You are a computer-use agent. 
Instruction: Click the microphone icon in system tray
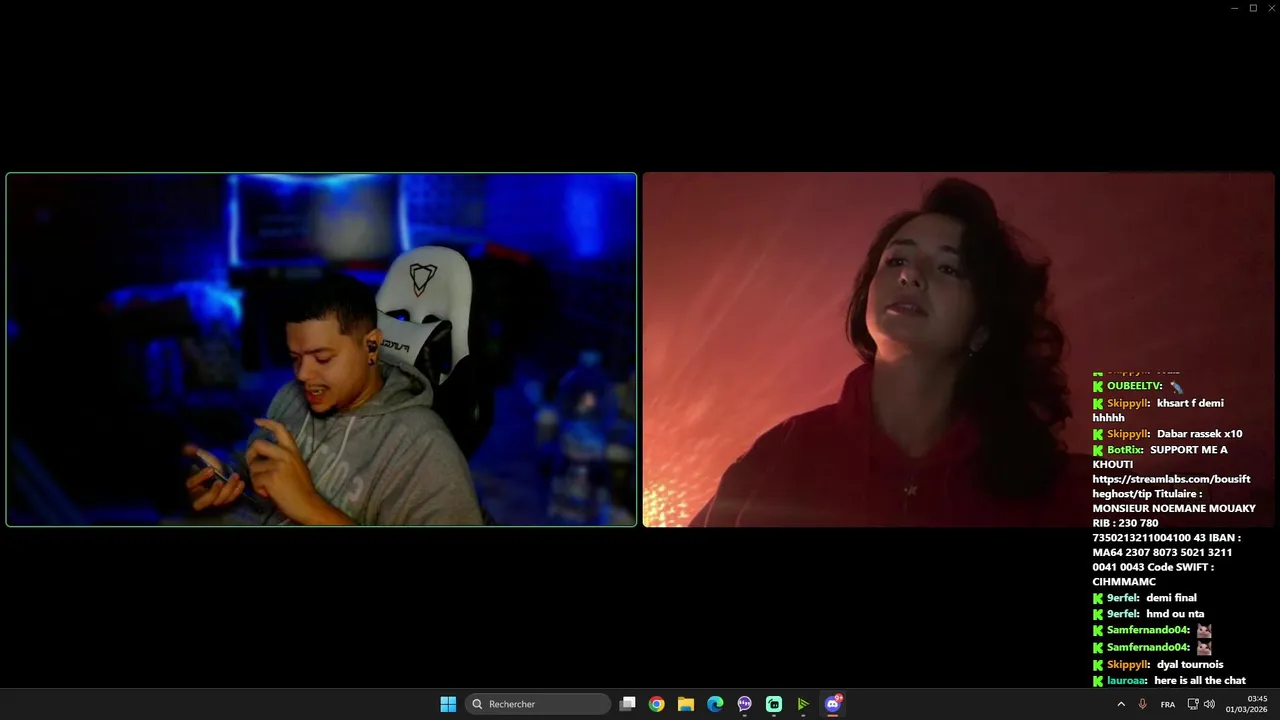pyautogui.click(x=1142, y=704)
